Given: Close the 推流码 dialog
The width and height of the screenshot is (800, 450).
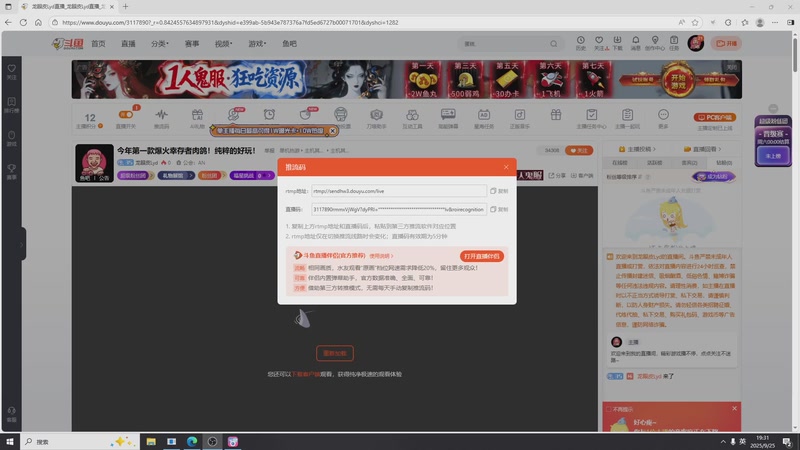Looking at the screenshot, I should pos(506,167).
